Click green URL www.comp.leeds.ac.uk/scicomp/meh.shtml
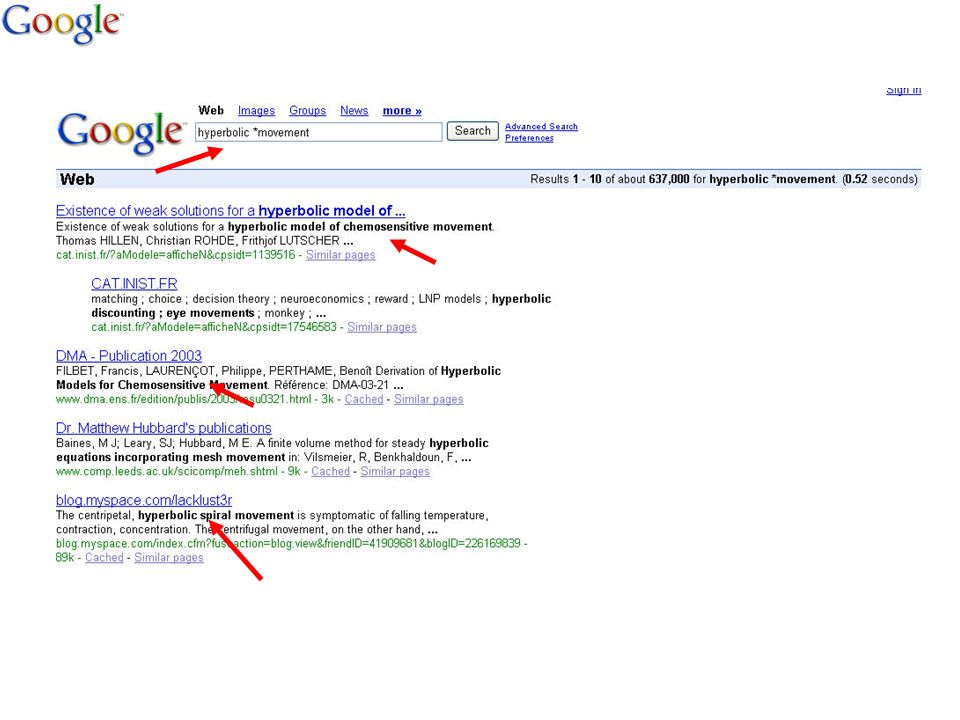Image resolution: width=960 pixels, height=720 pixels. [167, 471]
